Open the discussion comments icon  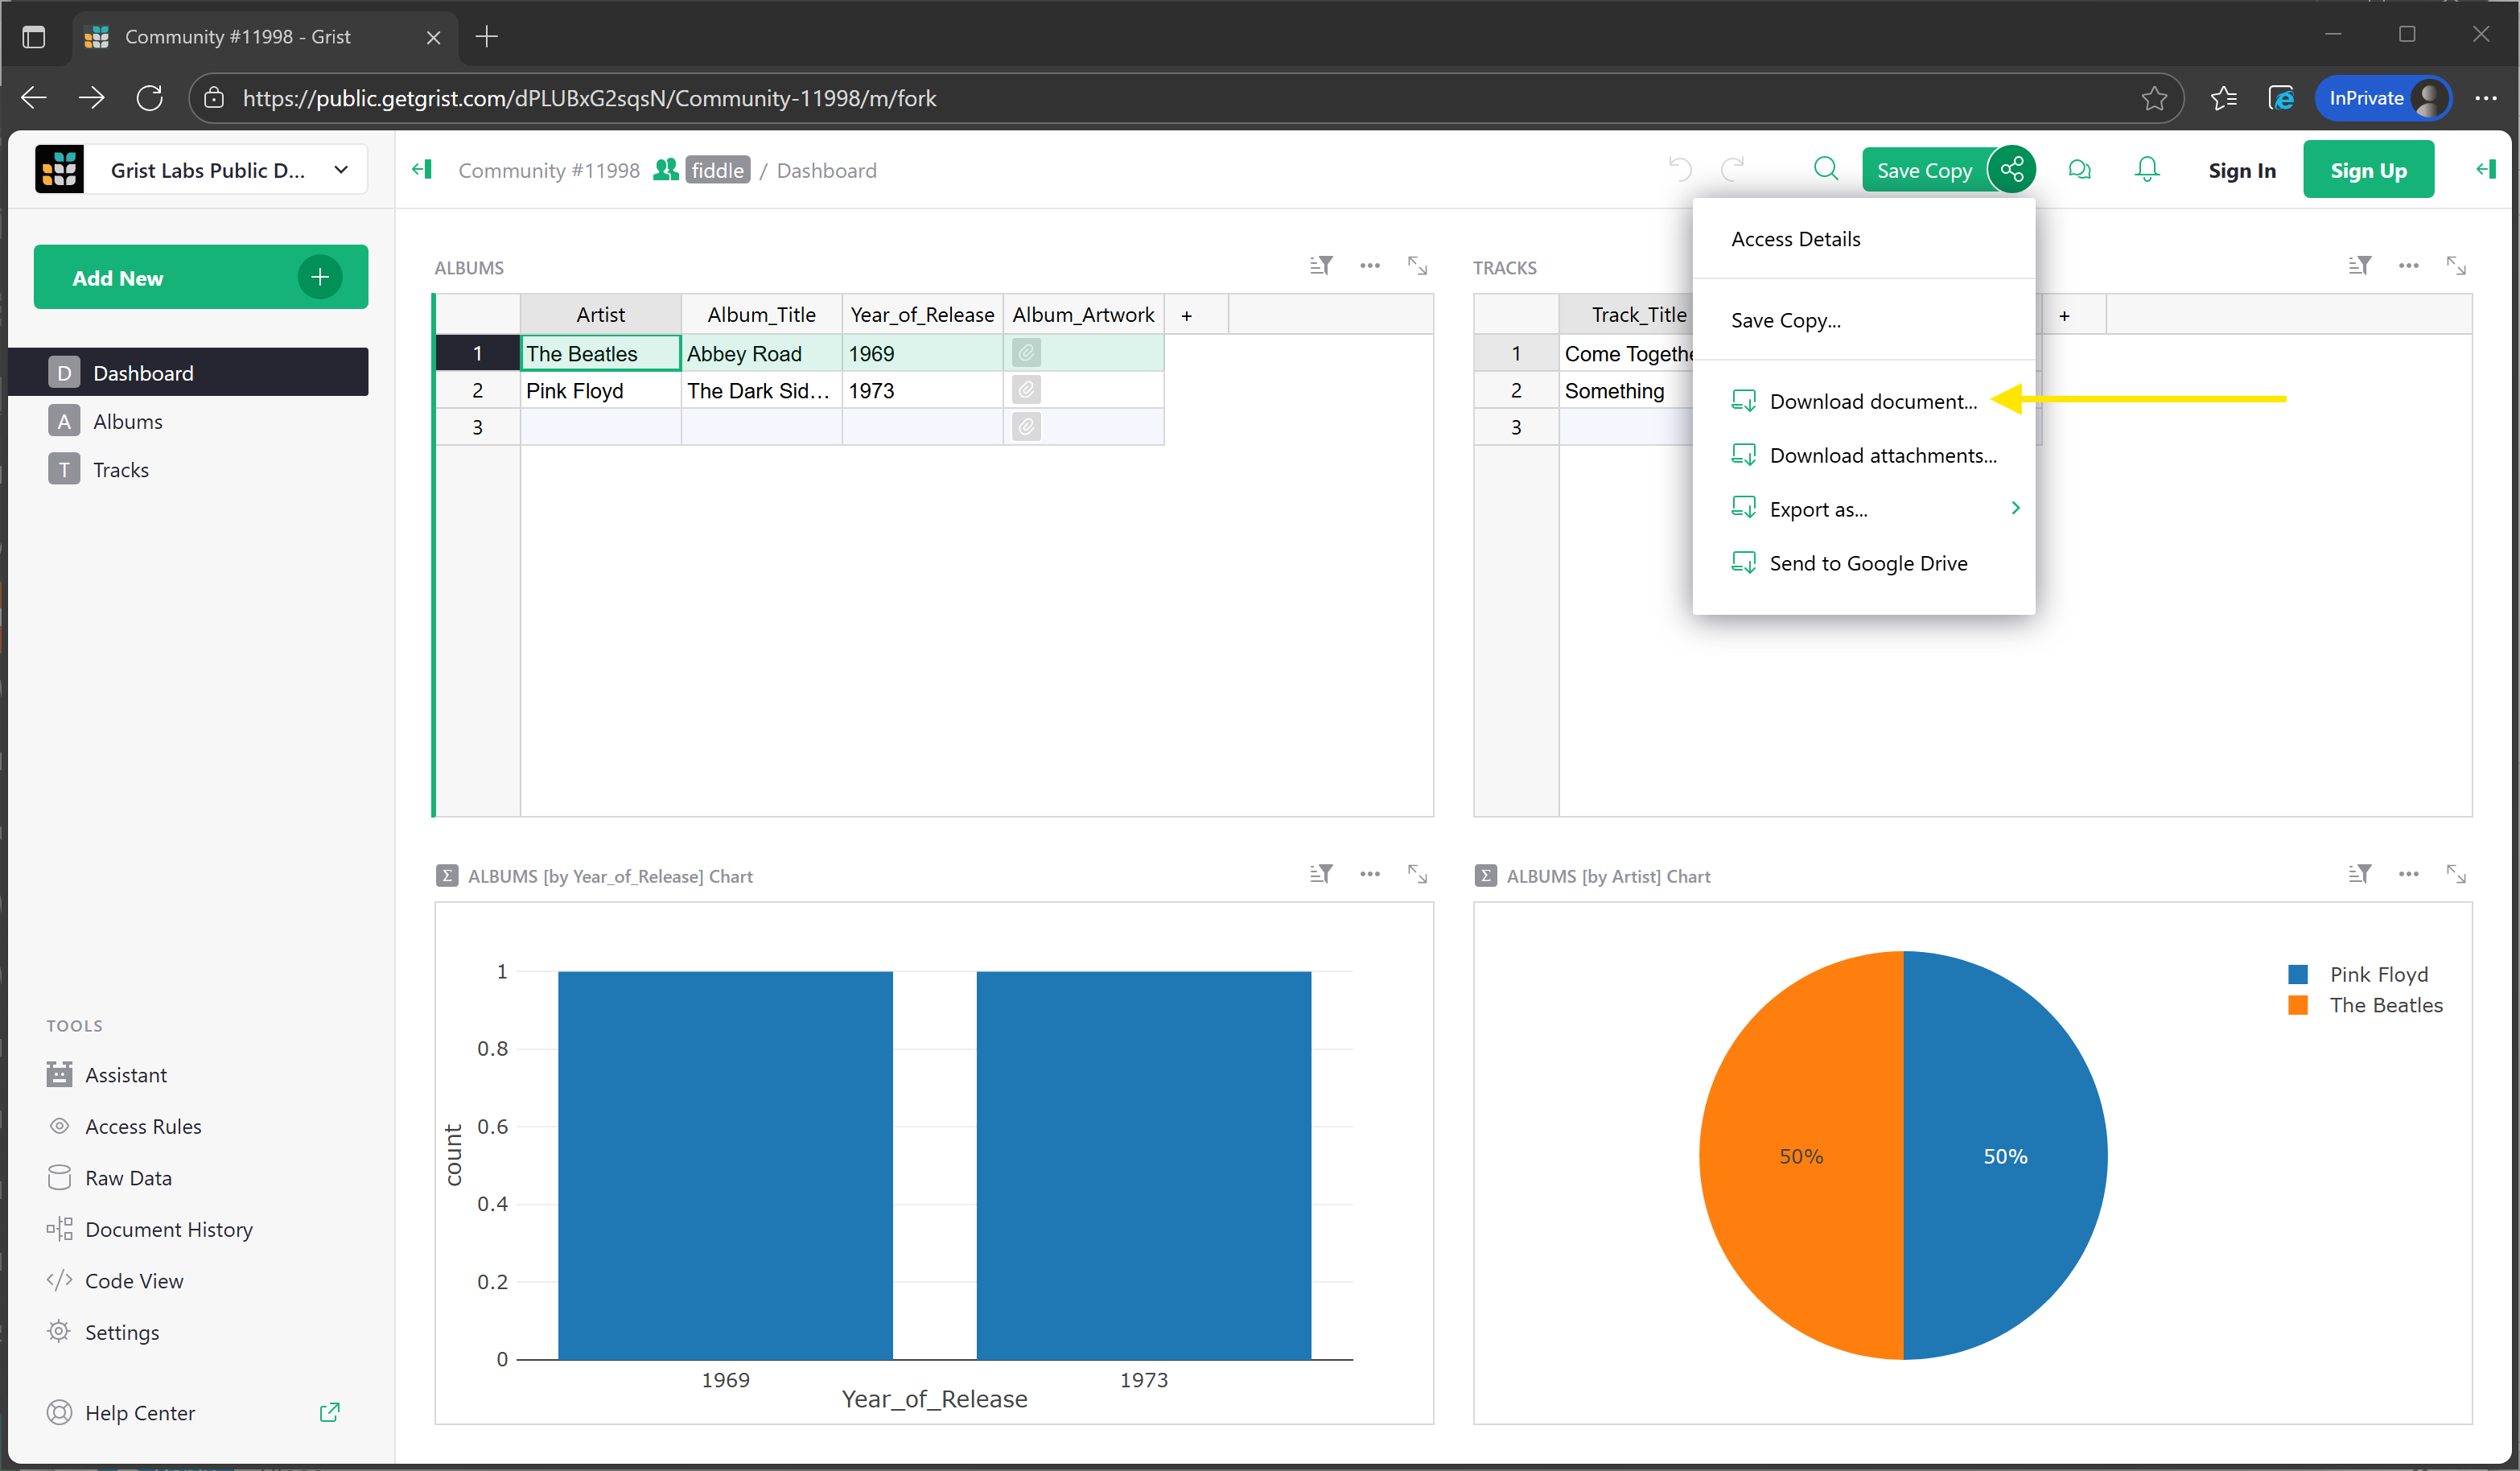click(x=2079, y=169)
